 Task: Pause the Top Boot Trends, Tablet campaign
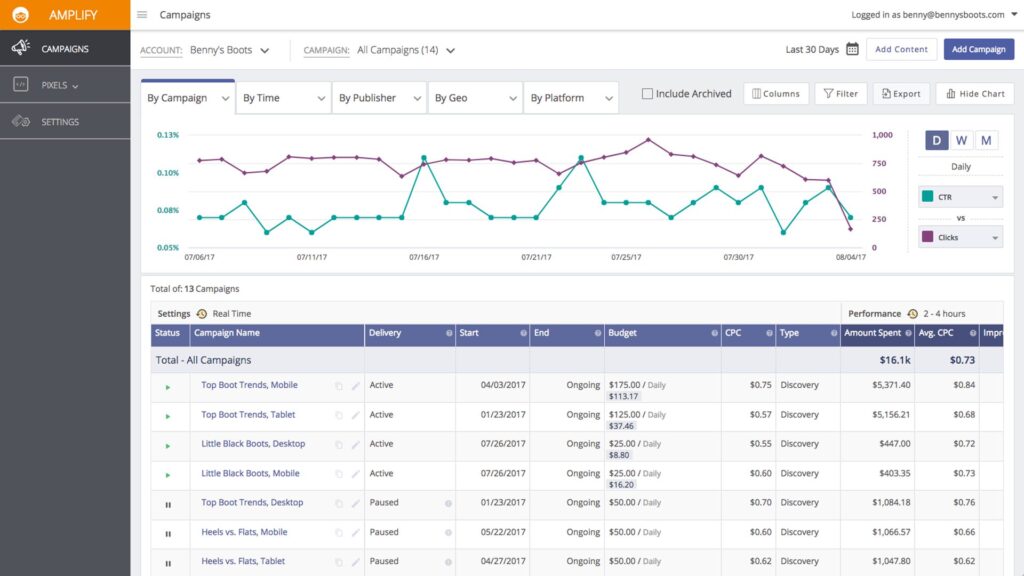tap(169, 414)
